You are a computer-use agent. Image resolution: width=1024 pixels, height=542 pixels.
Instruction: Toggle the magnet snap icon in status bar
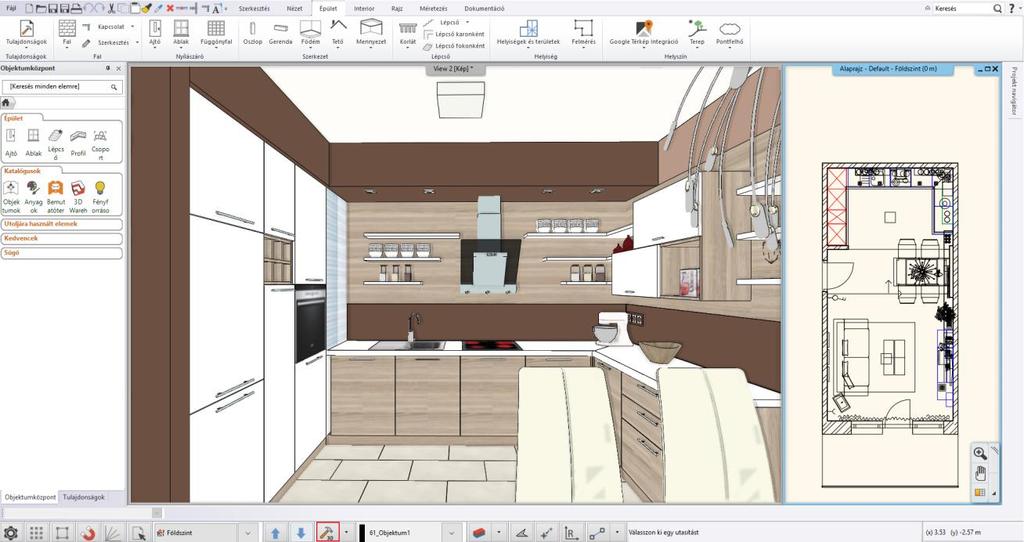point(87,533)
